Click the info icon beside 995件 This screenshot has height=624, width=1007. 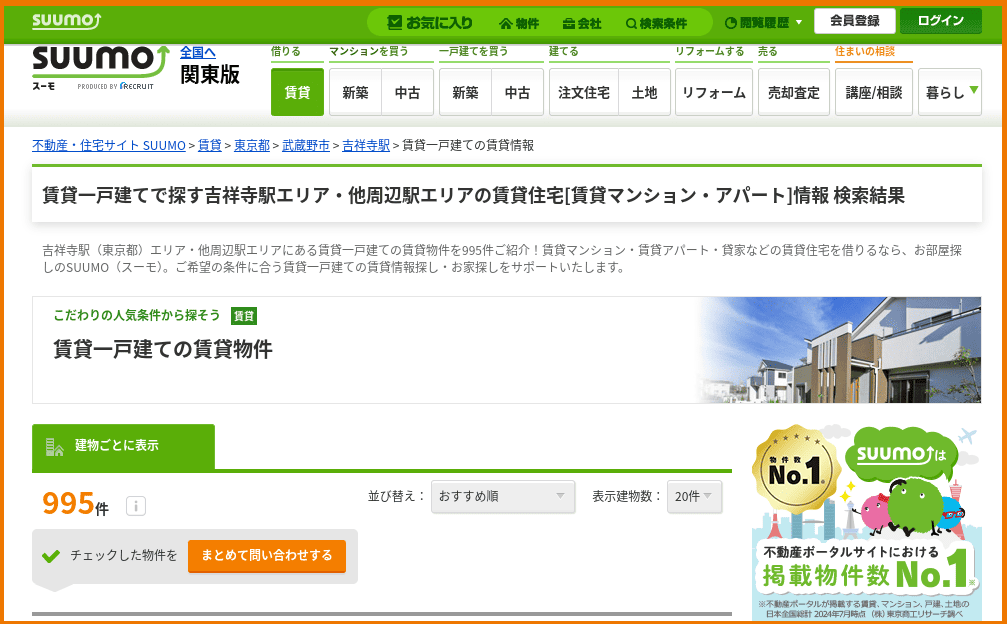click(x=136, y=506)
